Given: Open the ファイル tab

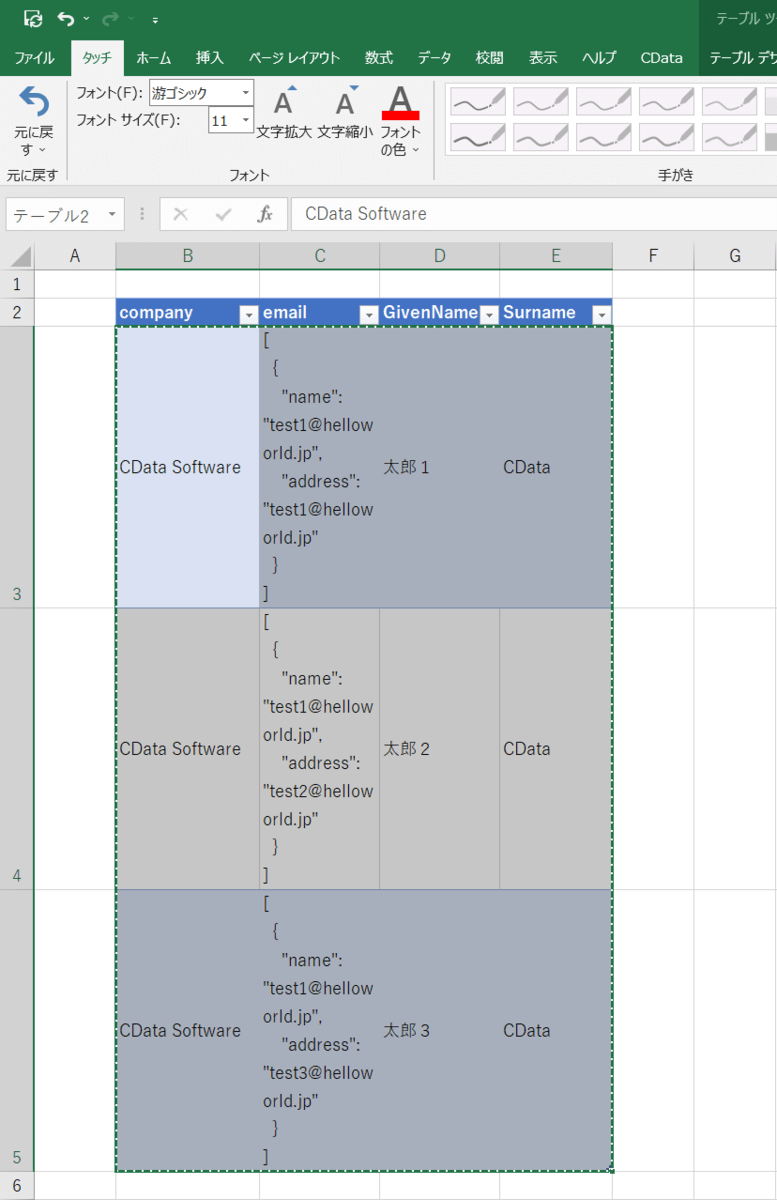Looking at the screenshot, I should pos(34,58).
